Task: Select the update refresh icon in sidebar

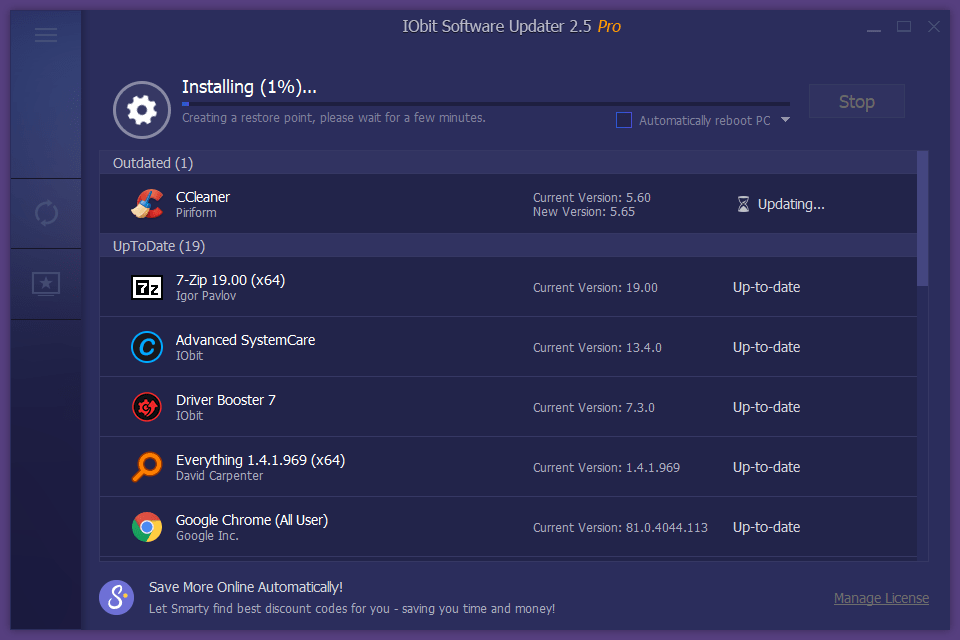Action: (45, 213)
